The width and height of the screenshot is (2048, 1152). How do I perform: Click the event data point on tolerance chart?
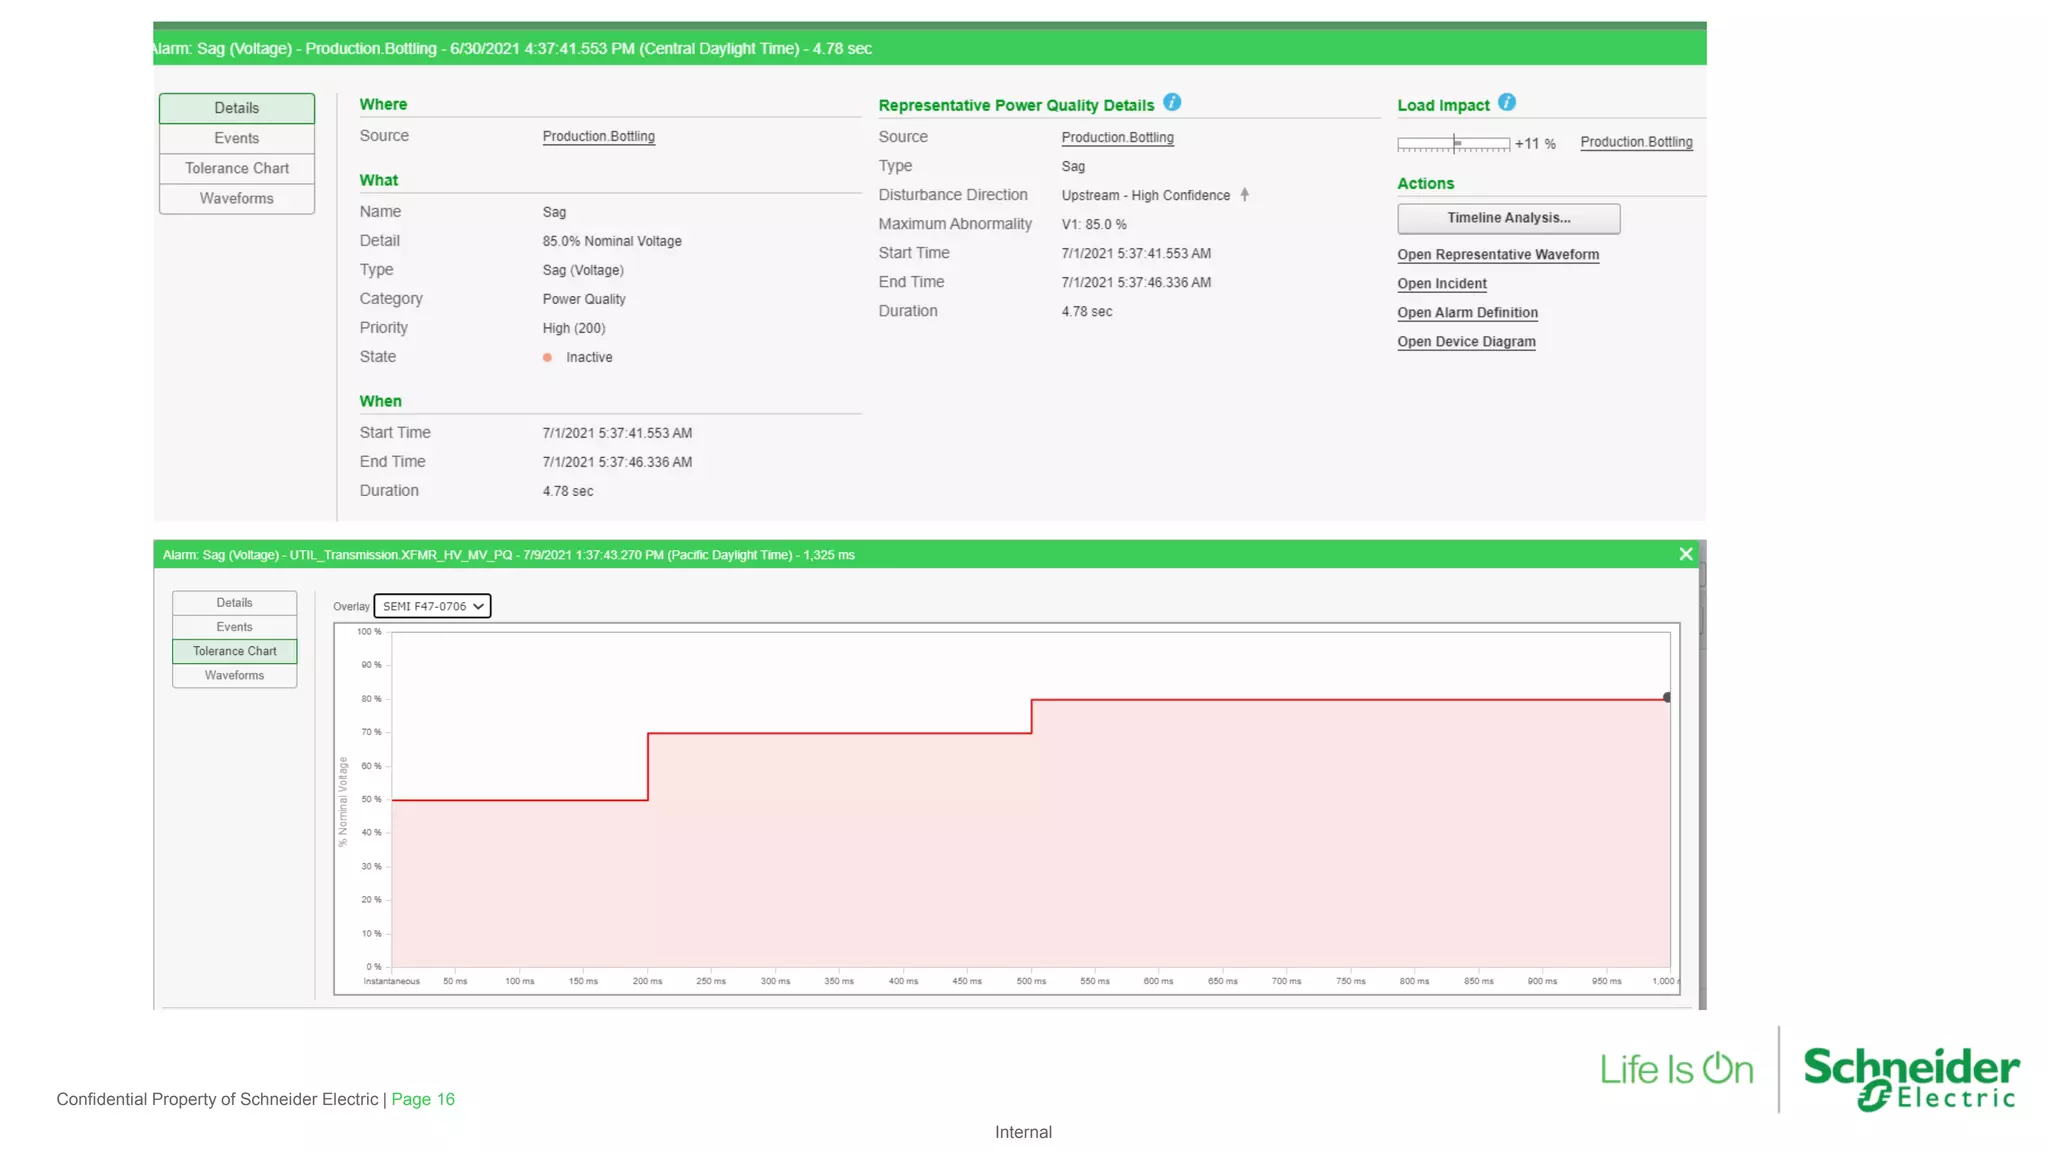[x=1667, y=698]
